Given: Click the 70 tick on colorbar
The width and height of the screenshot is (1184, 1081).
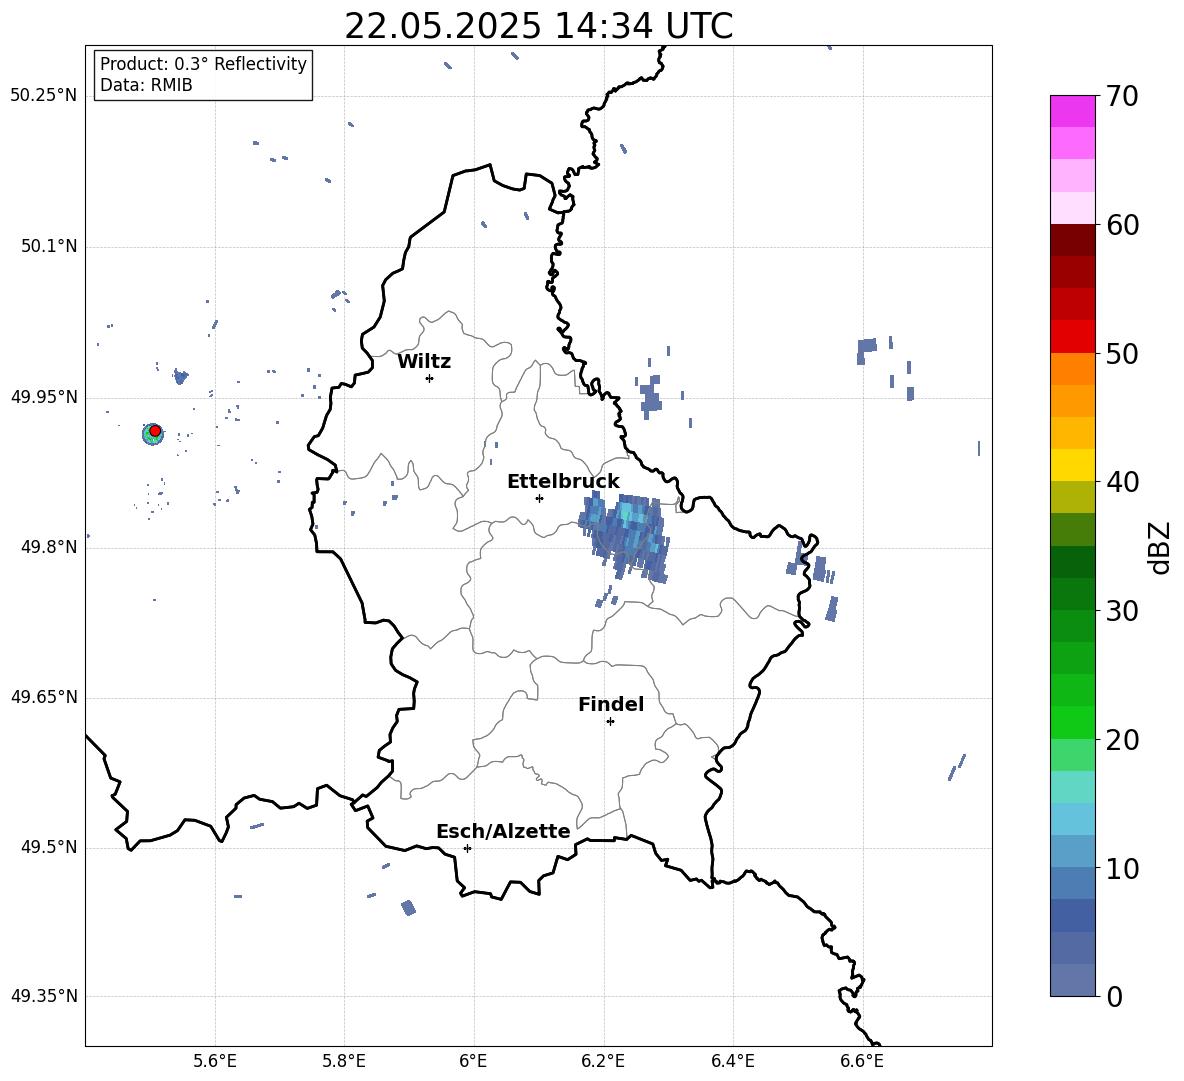Looking at the screenshot, I should [1122, 96].
